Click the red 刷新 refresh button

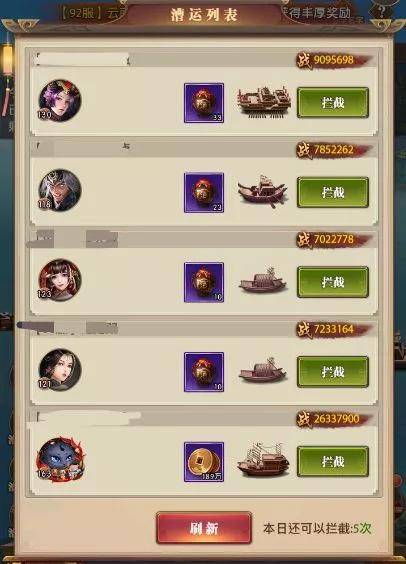point(204,528)
